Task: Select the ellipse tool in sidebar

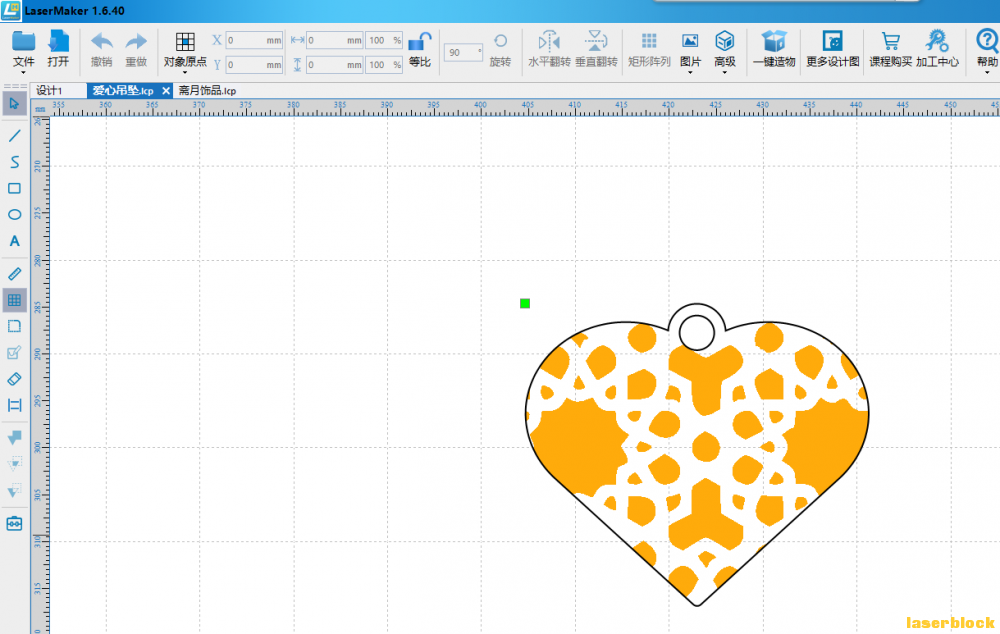Action: coord(14,214)
